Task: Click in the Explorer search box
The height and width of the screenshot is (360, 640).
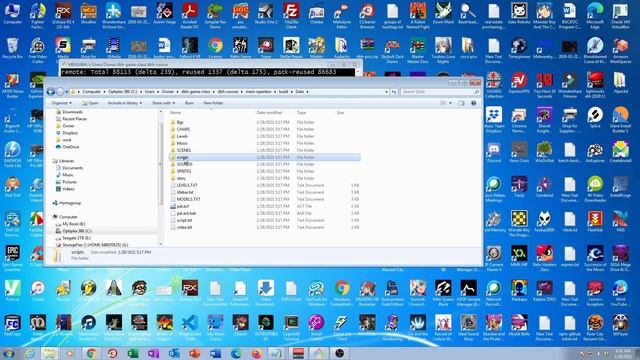Action: (x=440, y=92)
